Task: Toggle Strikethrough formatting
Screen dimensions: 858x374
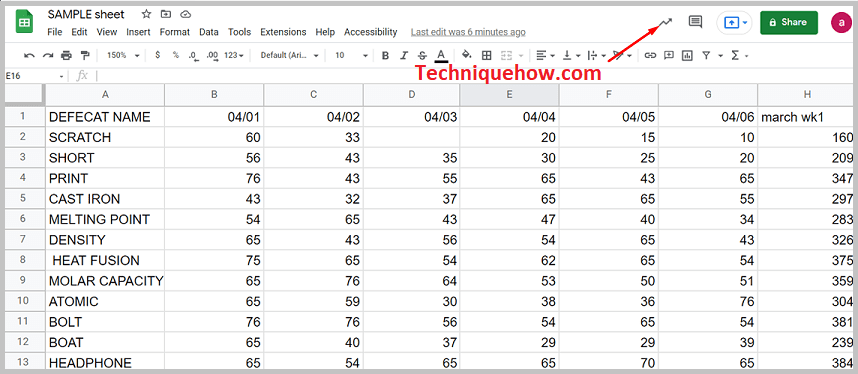Action: (422, 55)
